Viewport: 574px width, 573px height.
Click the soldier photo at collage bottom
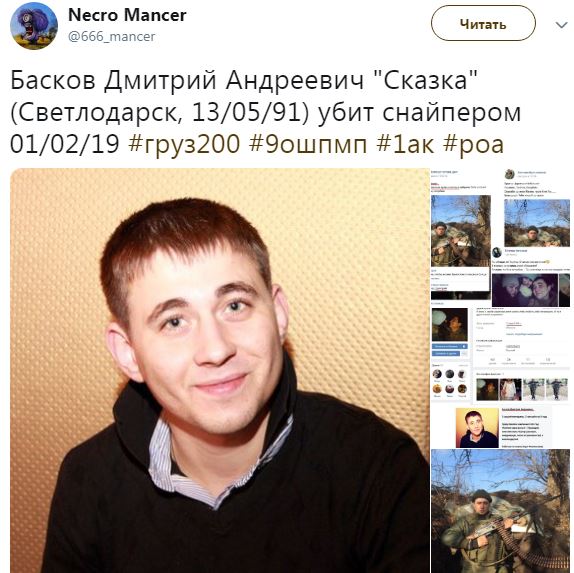[x=500, y=511]
